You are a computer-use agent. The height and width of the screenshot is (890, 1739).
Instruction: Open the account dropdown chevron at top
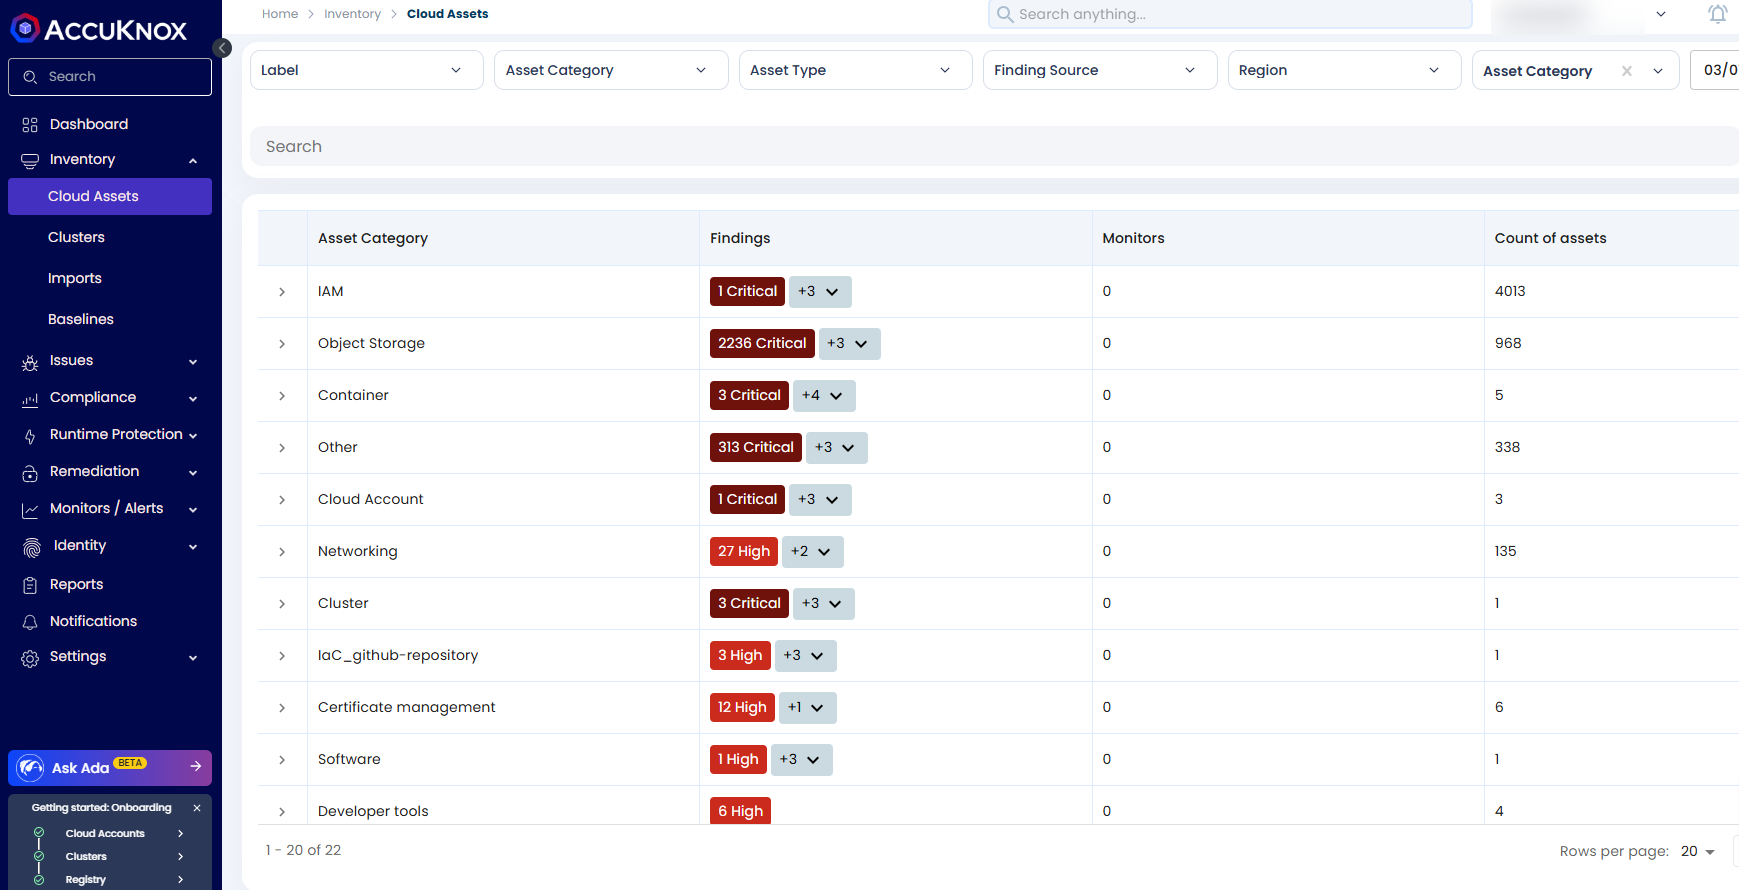coord(1661,14)
